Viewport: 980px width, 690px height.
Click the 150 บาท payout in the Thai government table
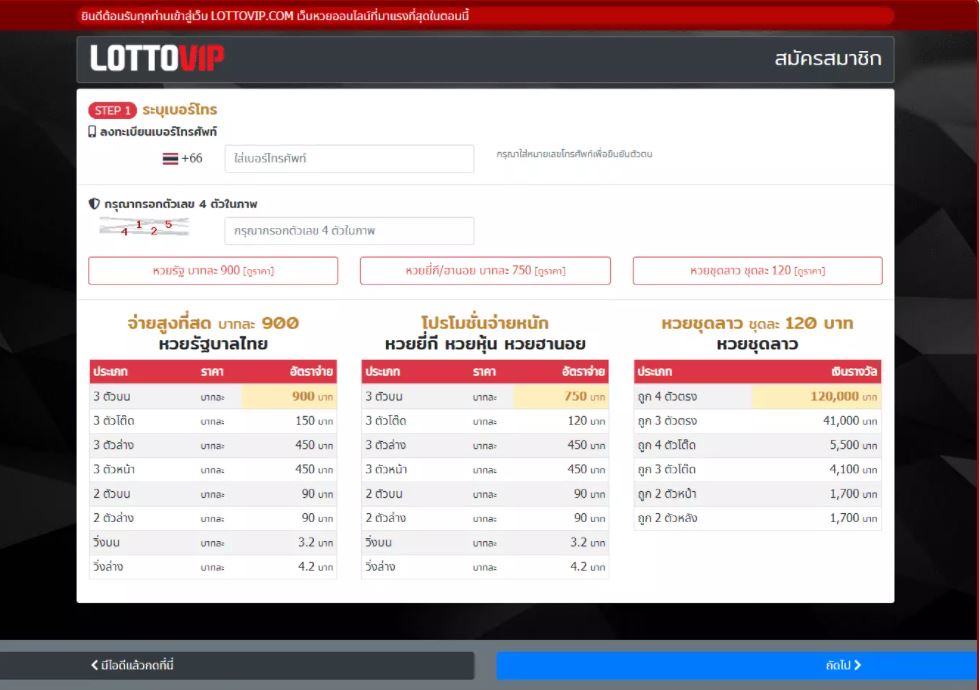coord(314,421)
